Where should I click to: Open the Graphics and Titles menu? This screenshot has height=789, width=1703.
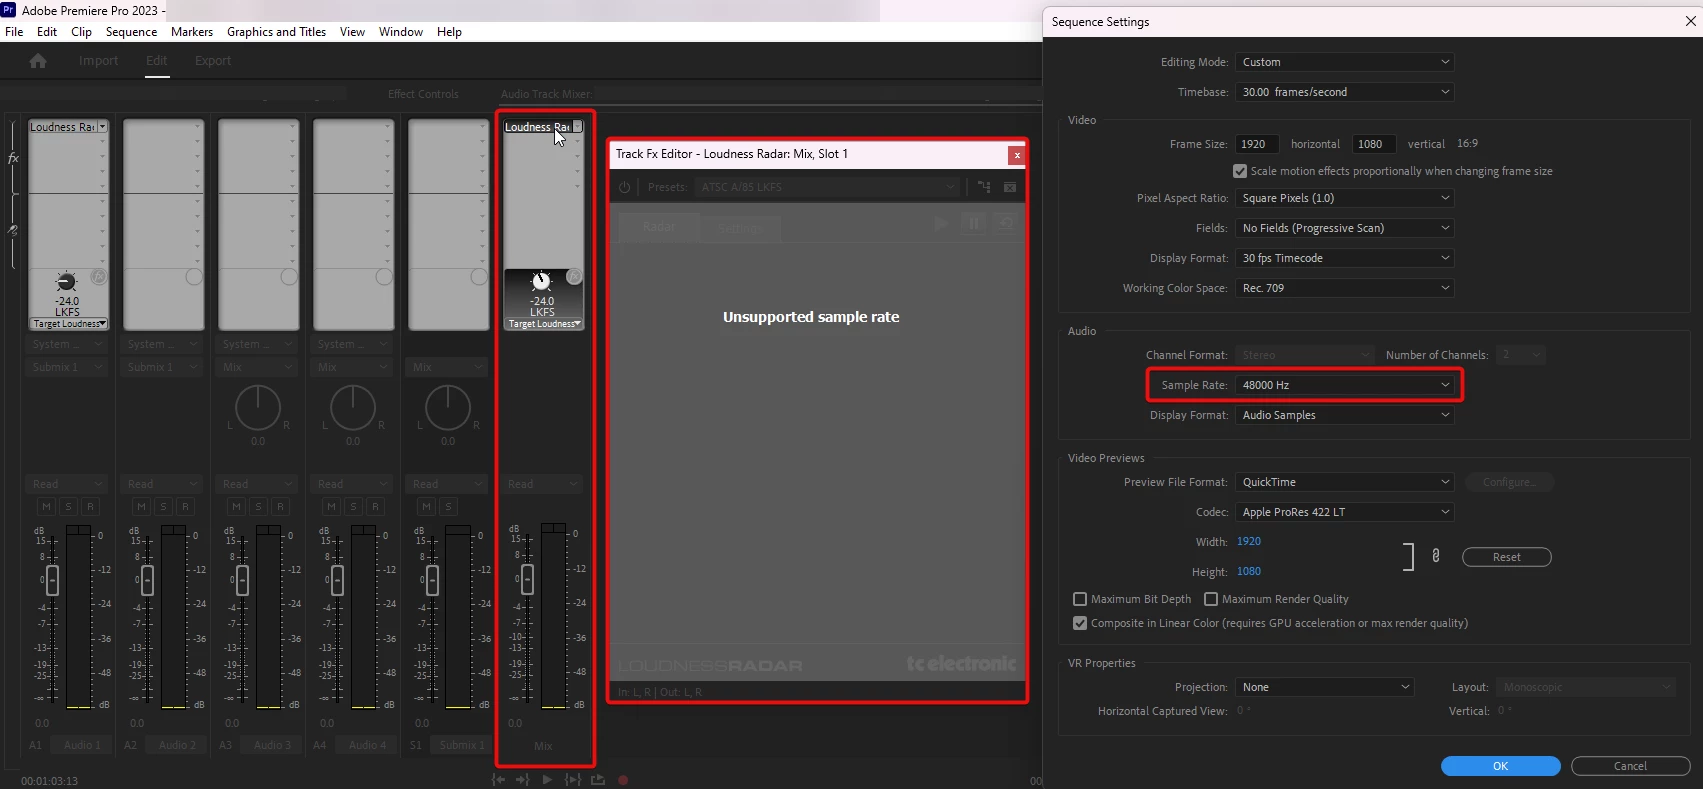click(x=276, y=32)
